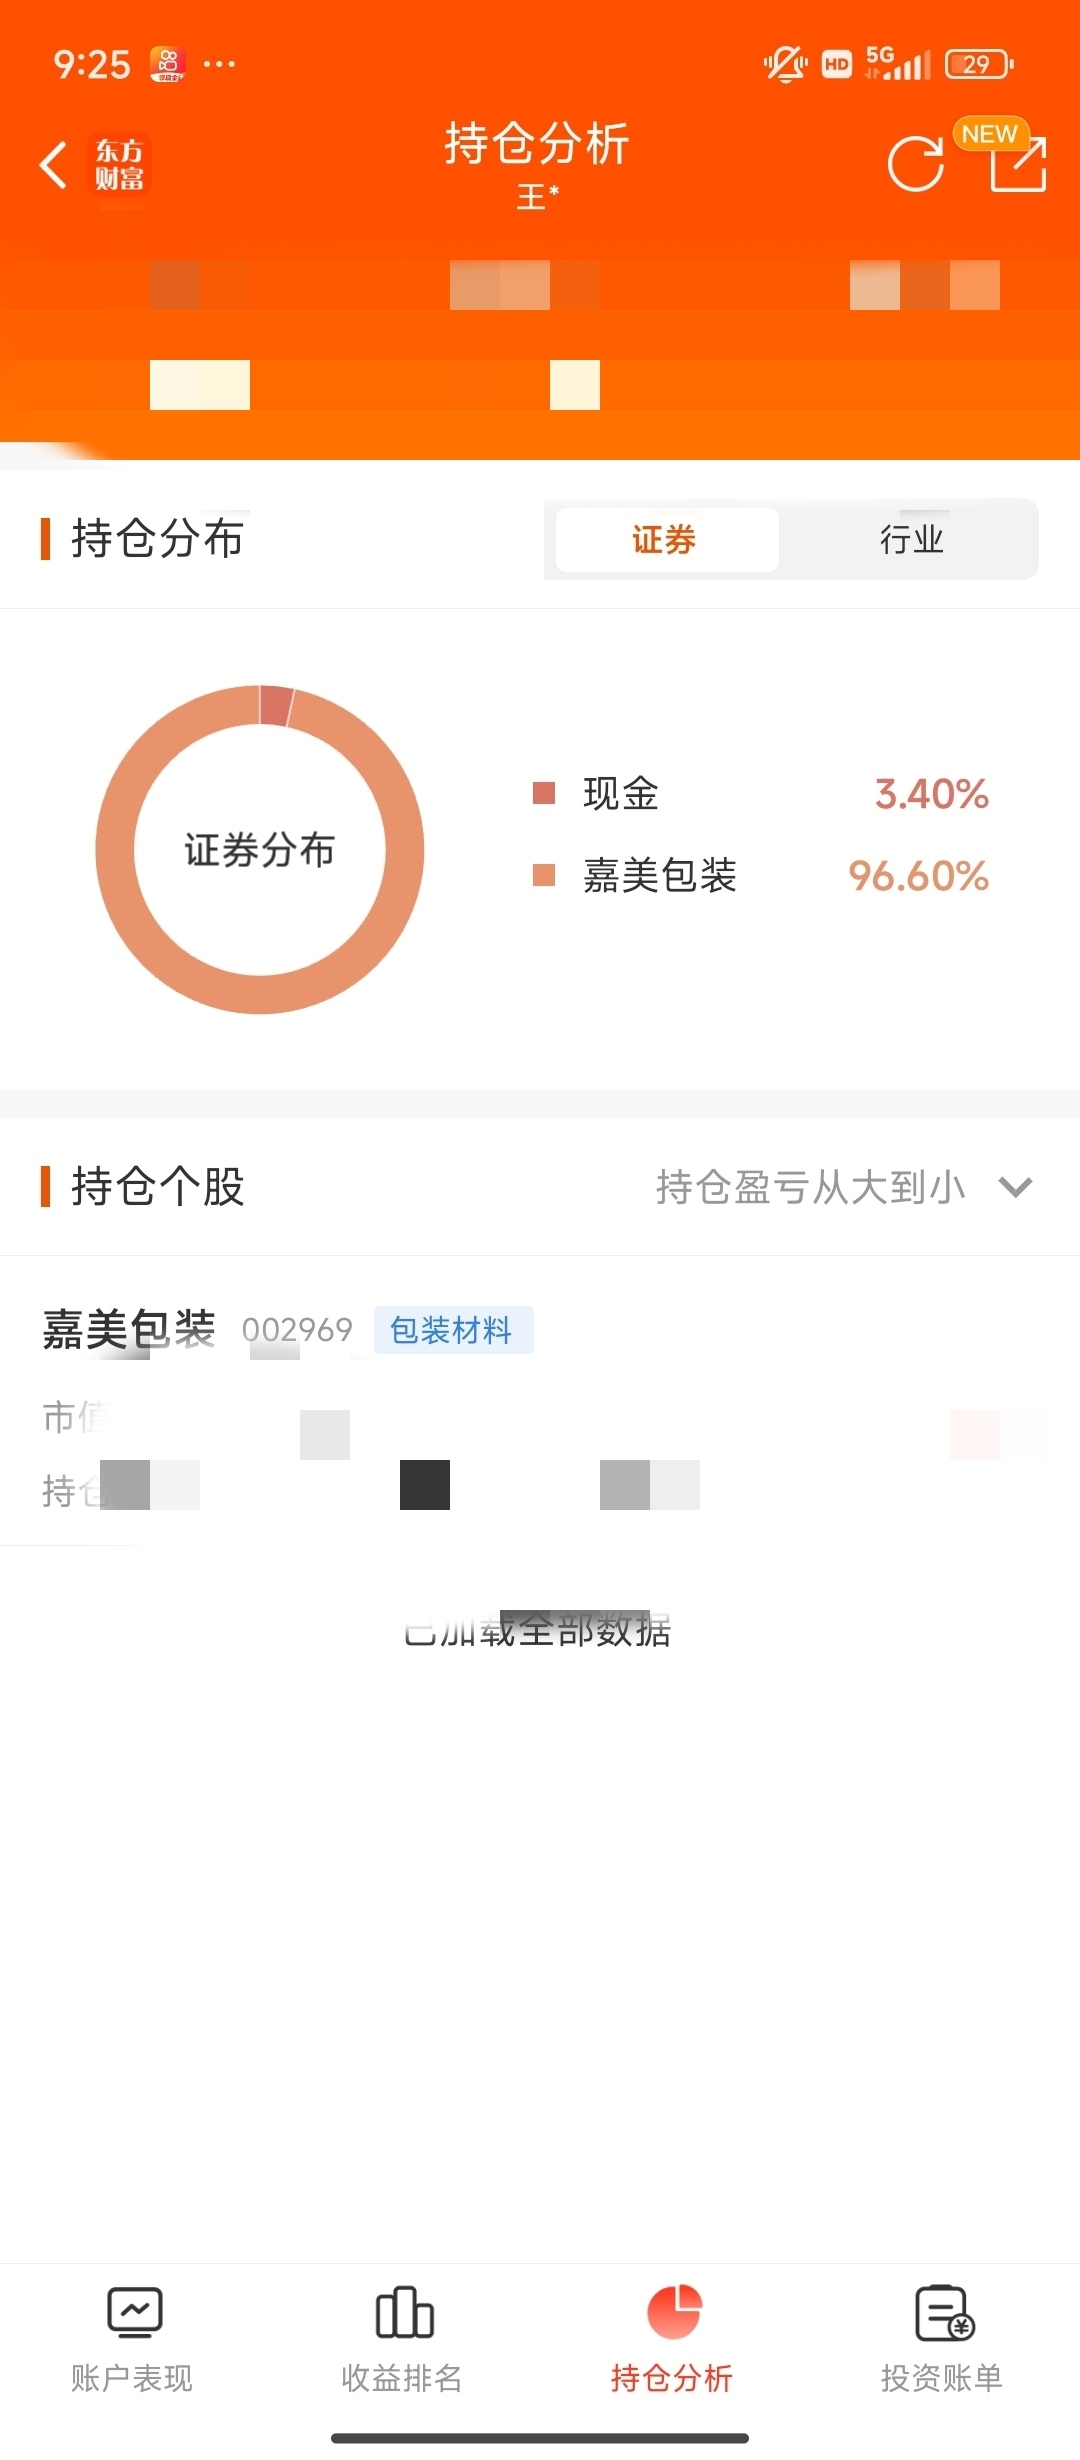1080x2460 pixels.
Task: Open 账户表现 tab icon
Action: tap(134, 2312)
